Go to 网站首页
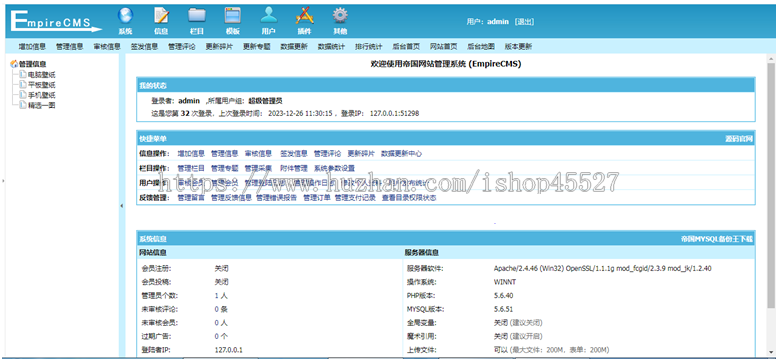This screenshot has width=778, height=361. click(x=444, y=47)
